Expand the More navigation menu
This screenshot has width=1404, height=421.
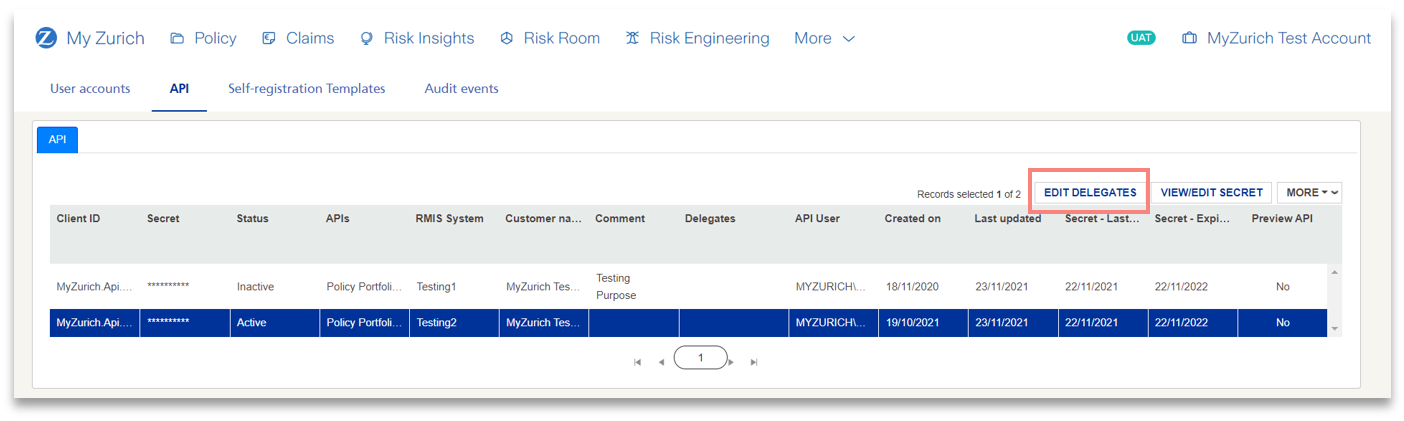pyautogui.click(x=824, y=39)
